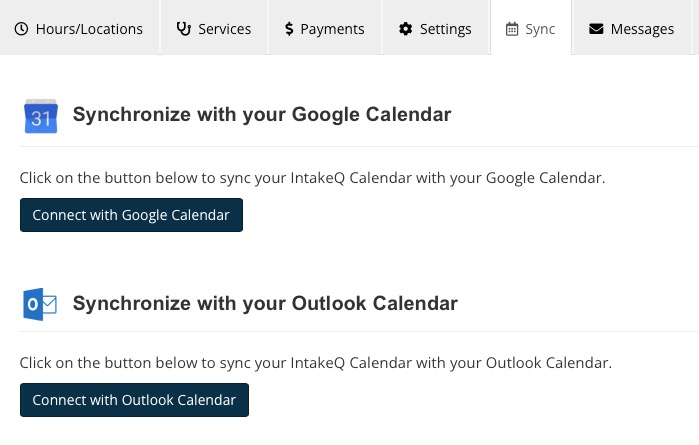The height and width of the screenshot is (445, 699).
Task: Open the Settings tab label
Action: 445,29
